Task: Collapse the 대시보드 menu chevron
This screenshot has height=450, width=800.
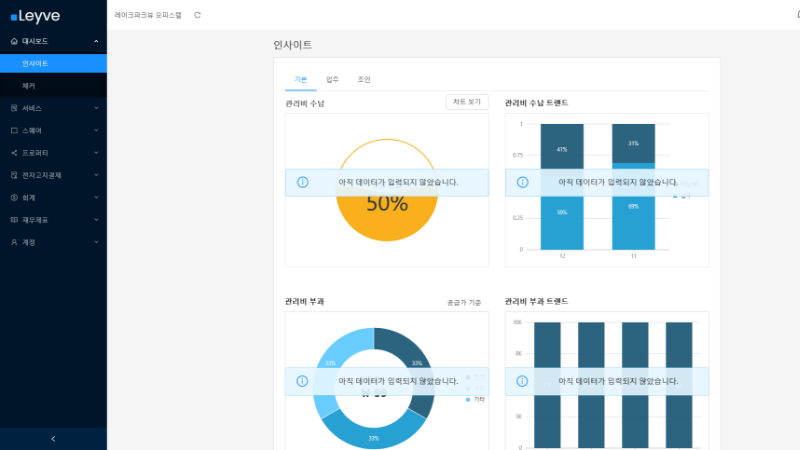Action: tap(96, 41)
